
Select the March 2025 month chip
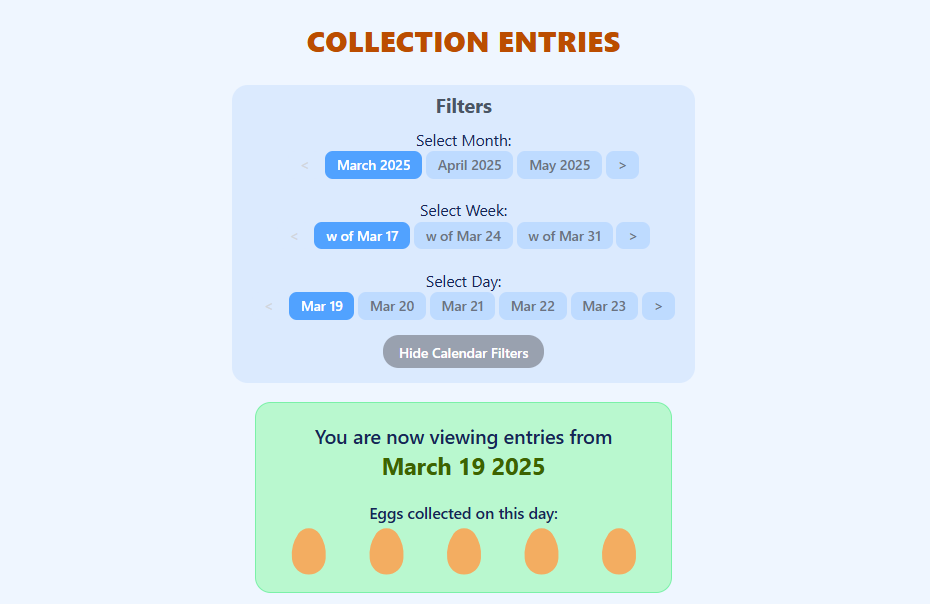coord(373,165)
